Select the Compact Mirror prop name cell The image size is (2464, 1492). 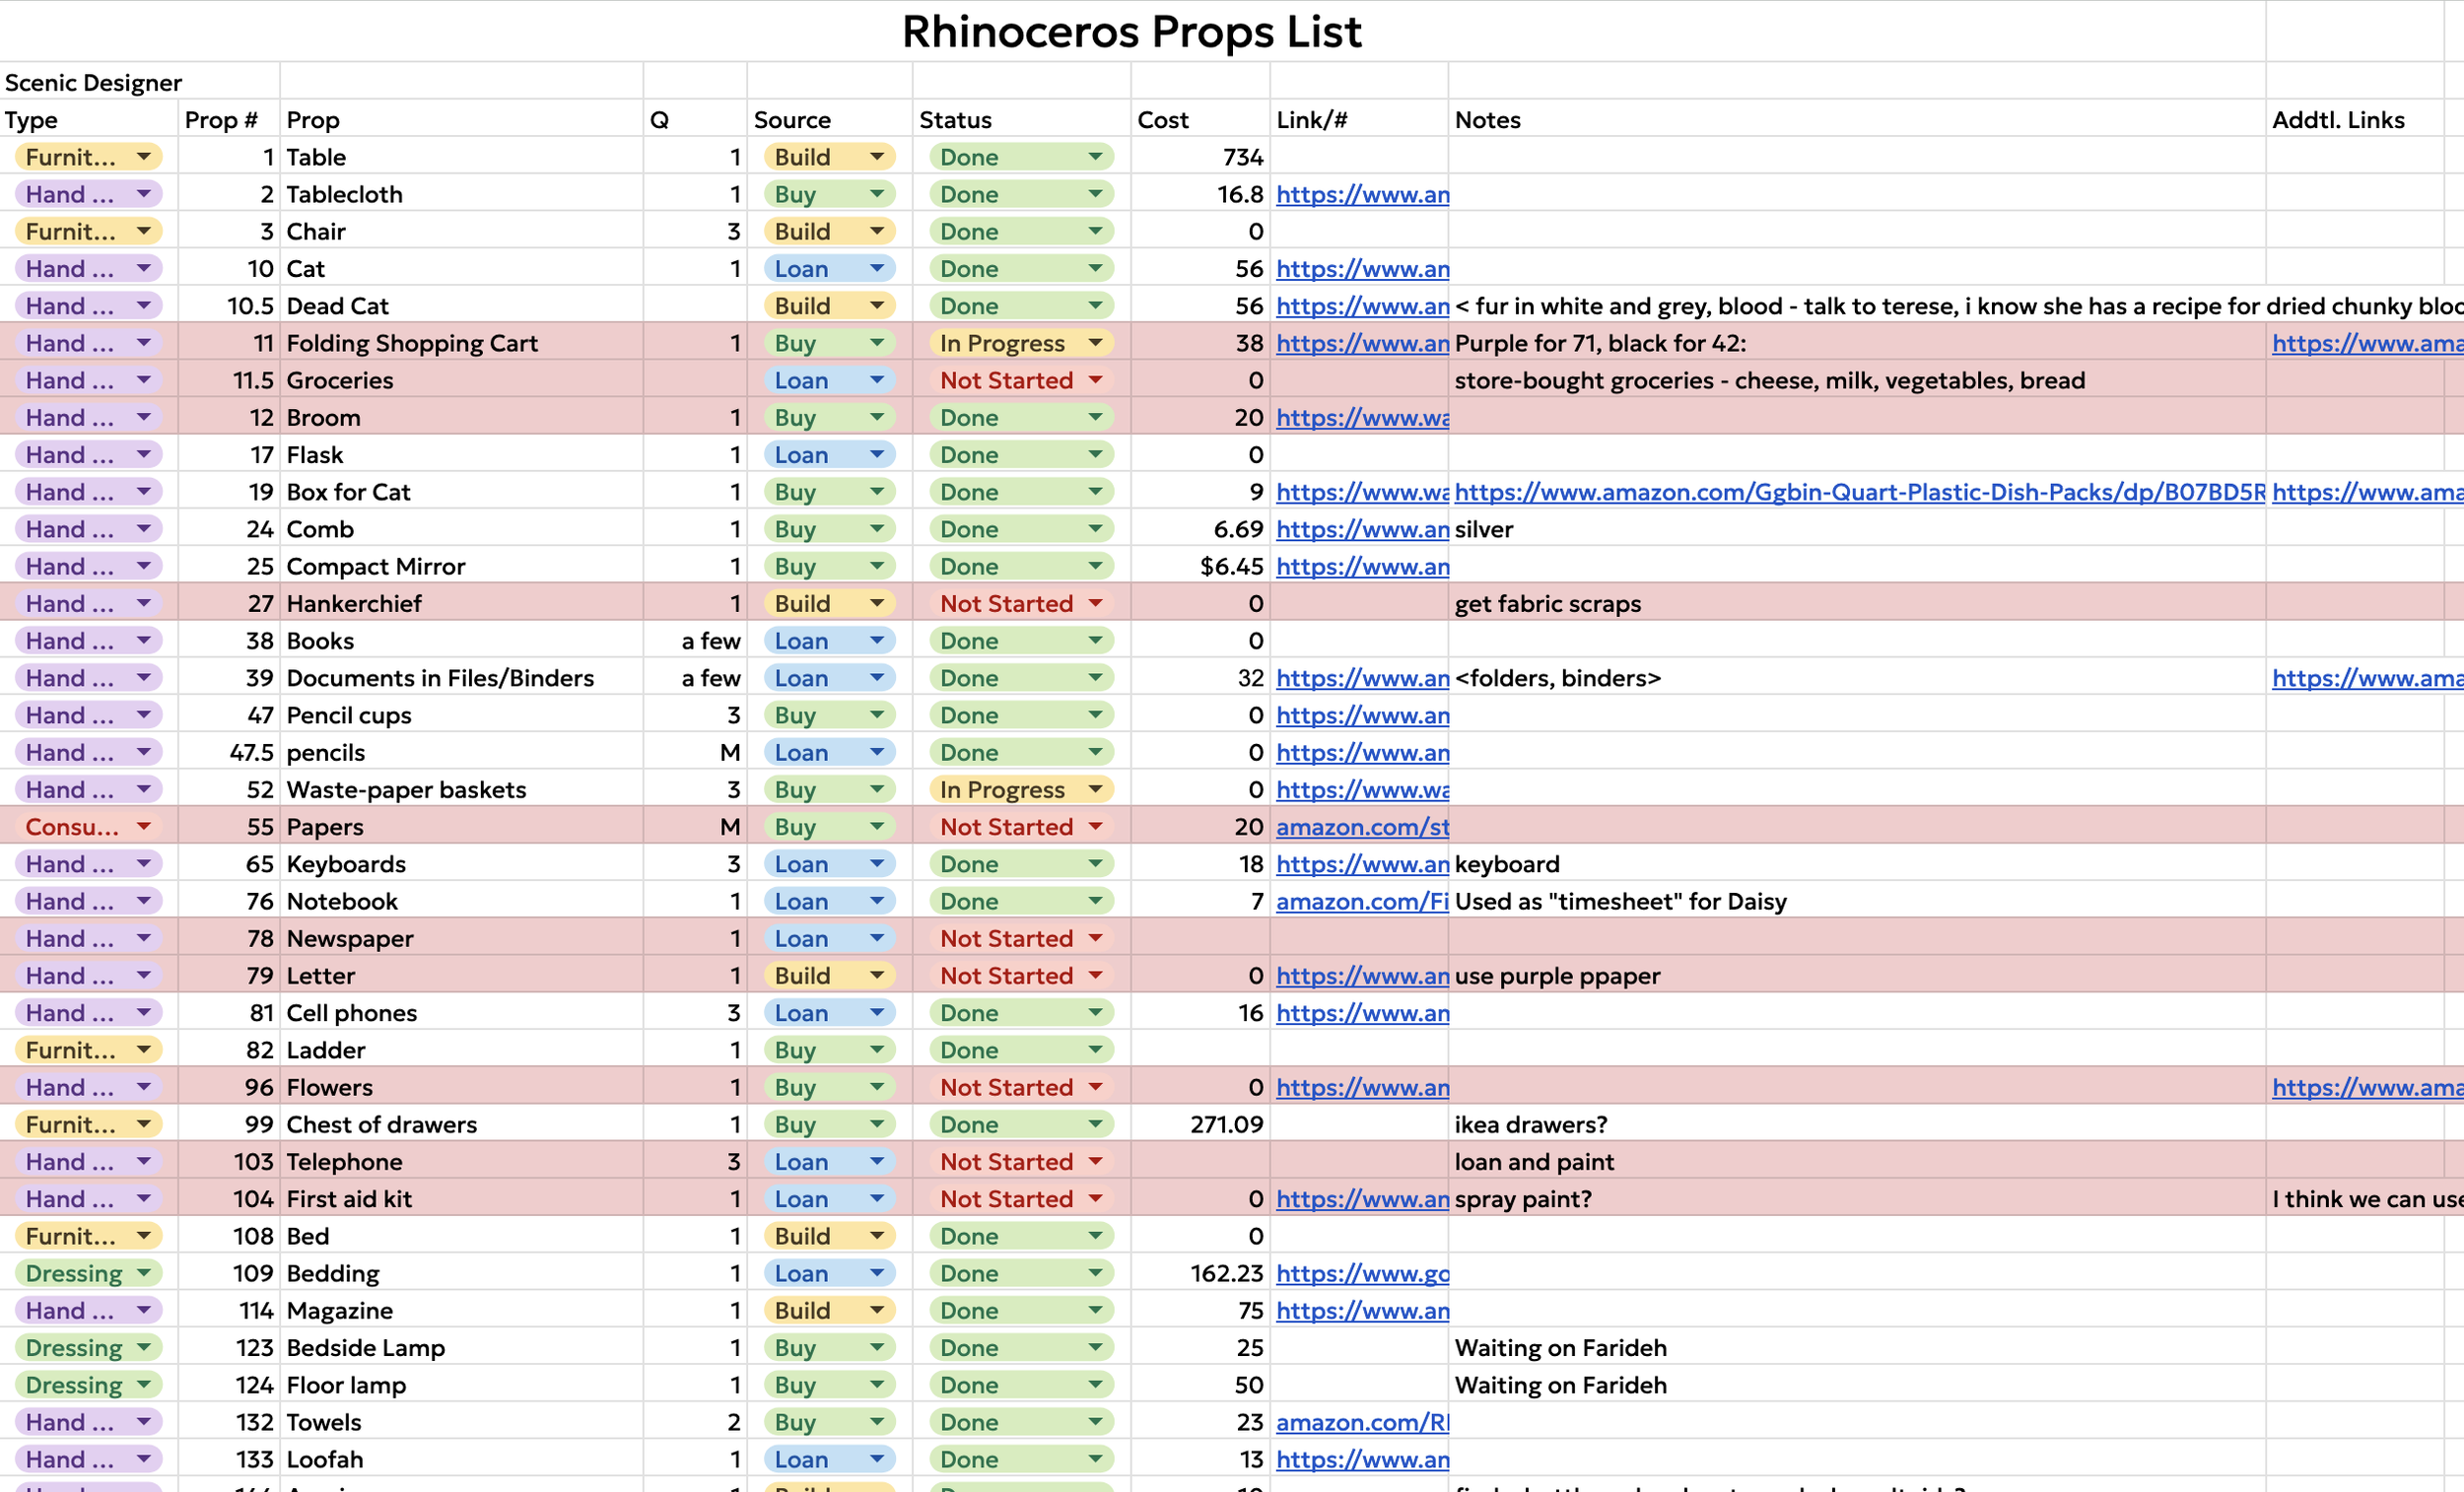pos(461,566)
